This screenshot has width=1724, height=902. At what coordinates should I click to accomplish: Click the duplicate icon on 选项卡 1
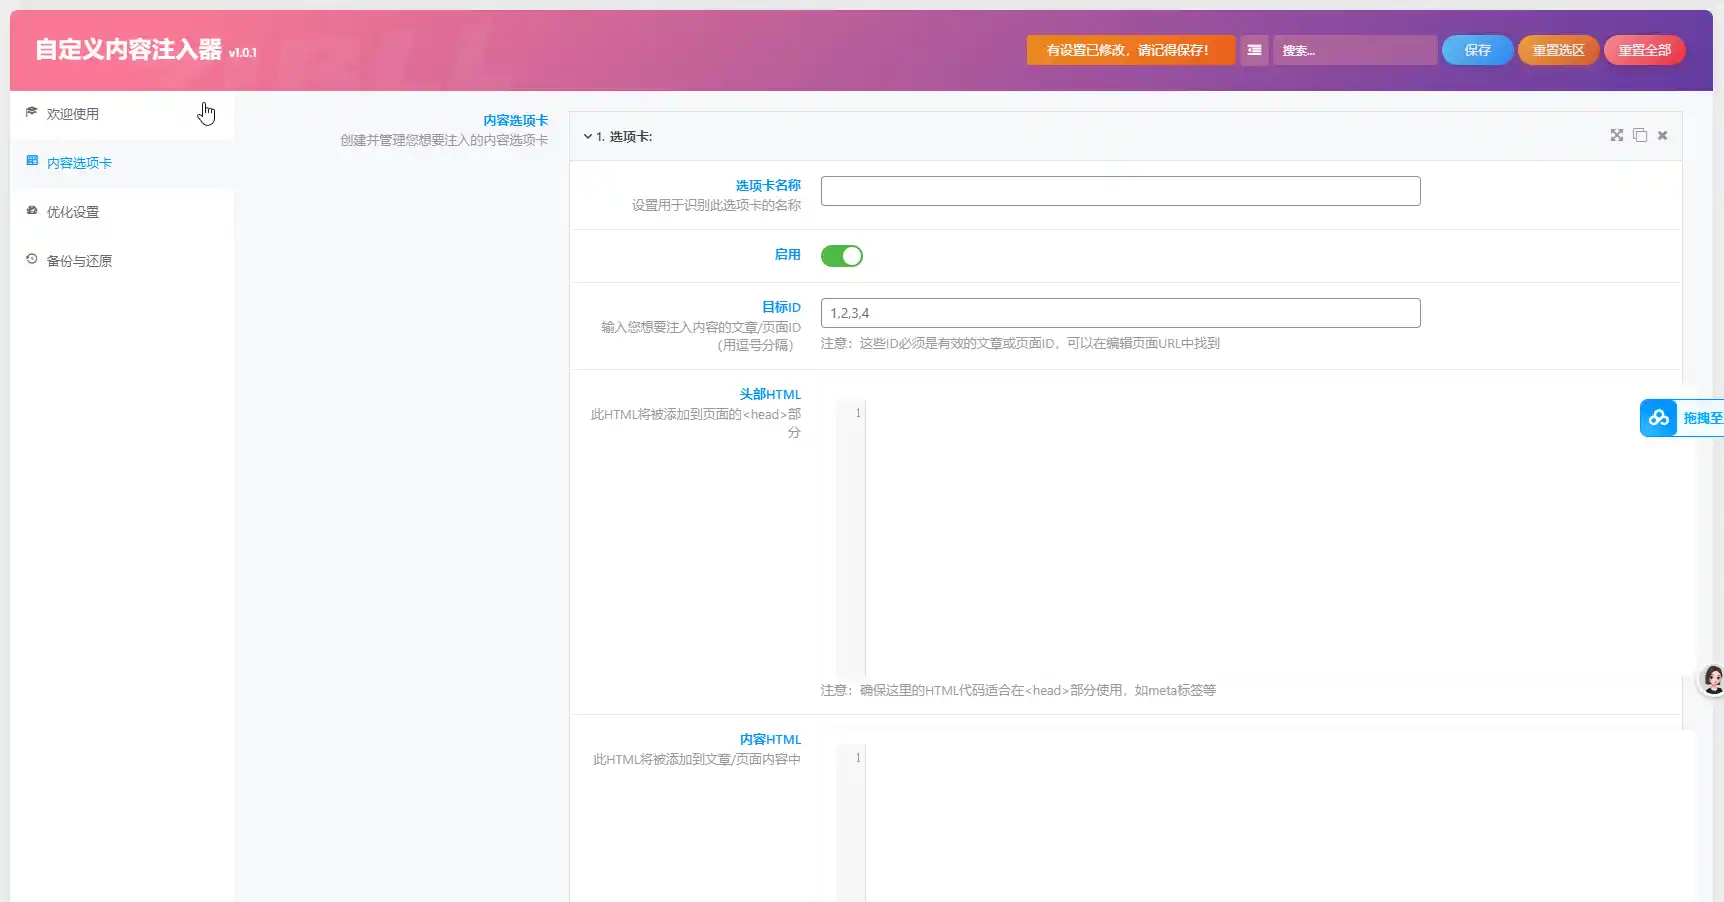(1640, 136)
